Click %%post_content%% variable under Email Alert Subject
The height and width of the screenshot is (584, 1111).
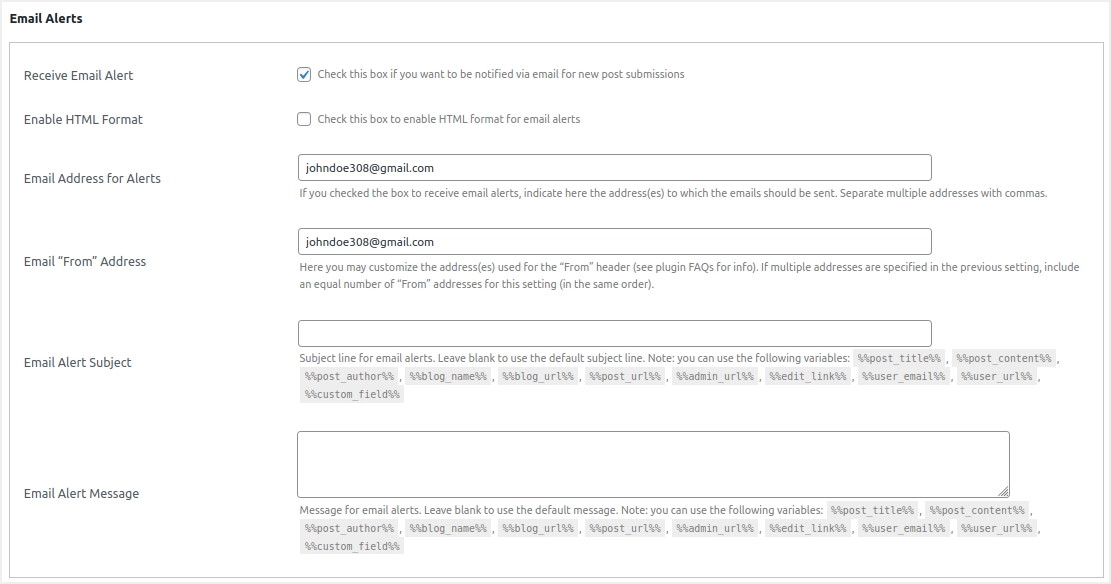click(x=1003, y=358)
